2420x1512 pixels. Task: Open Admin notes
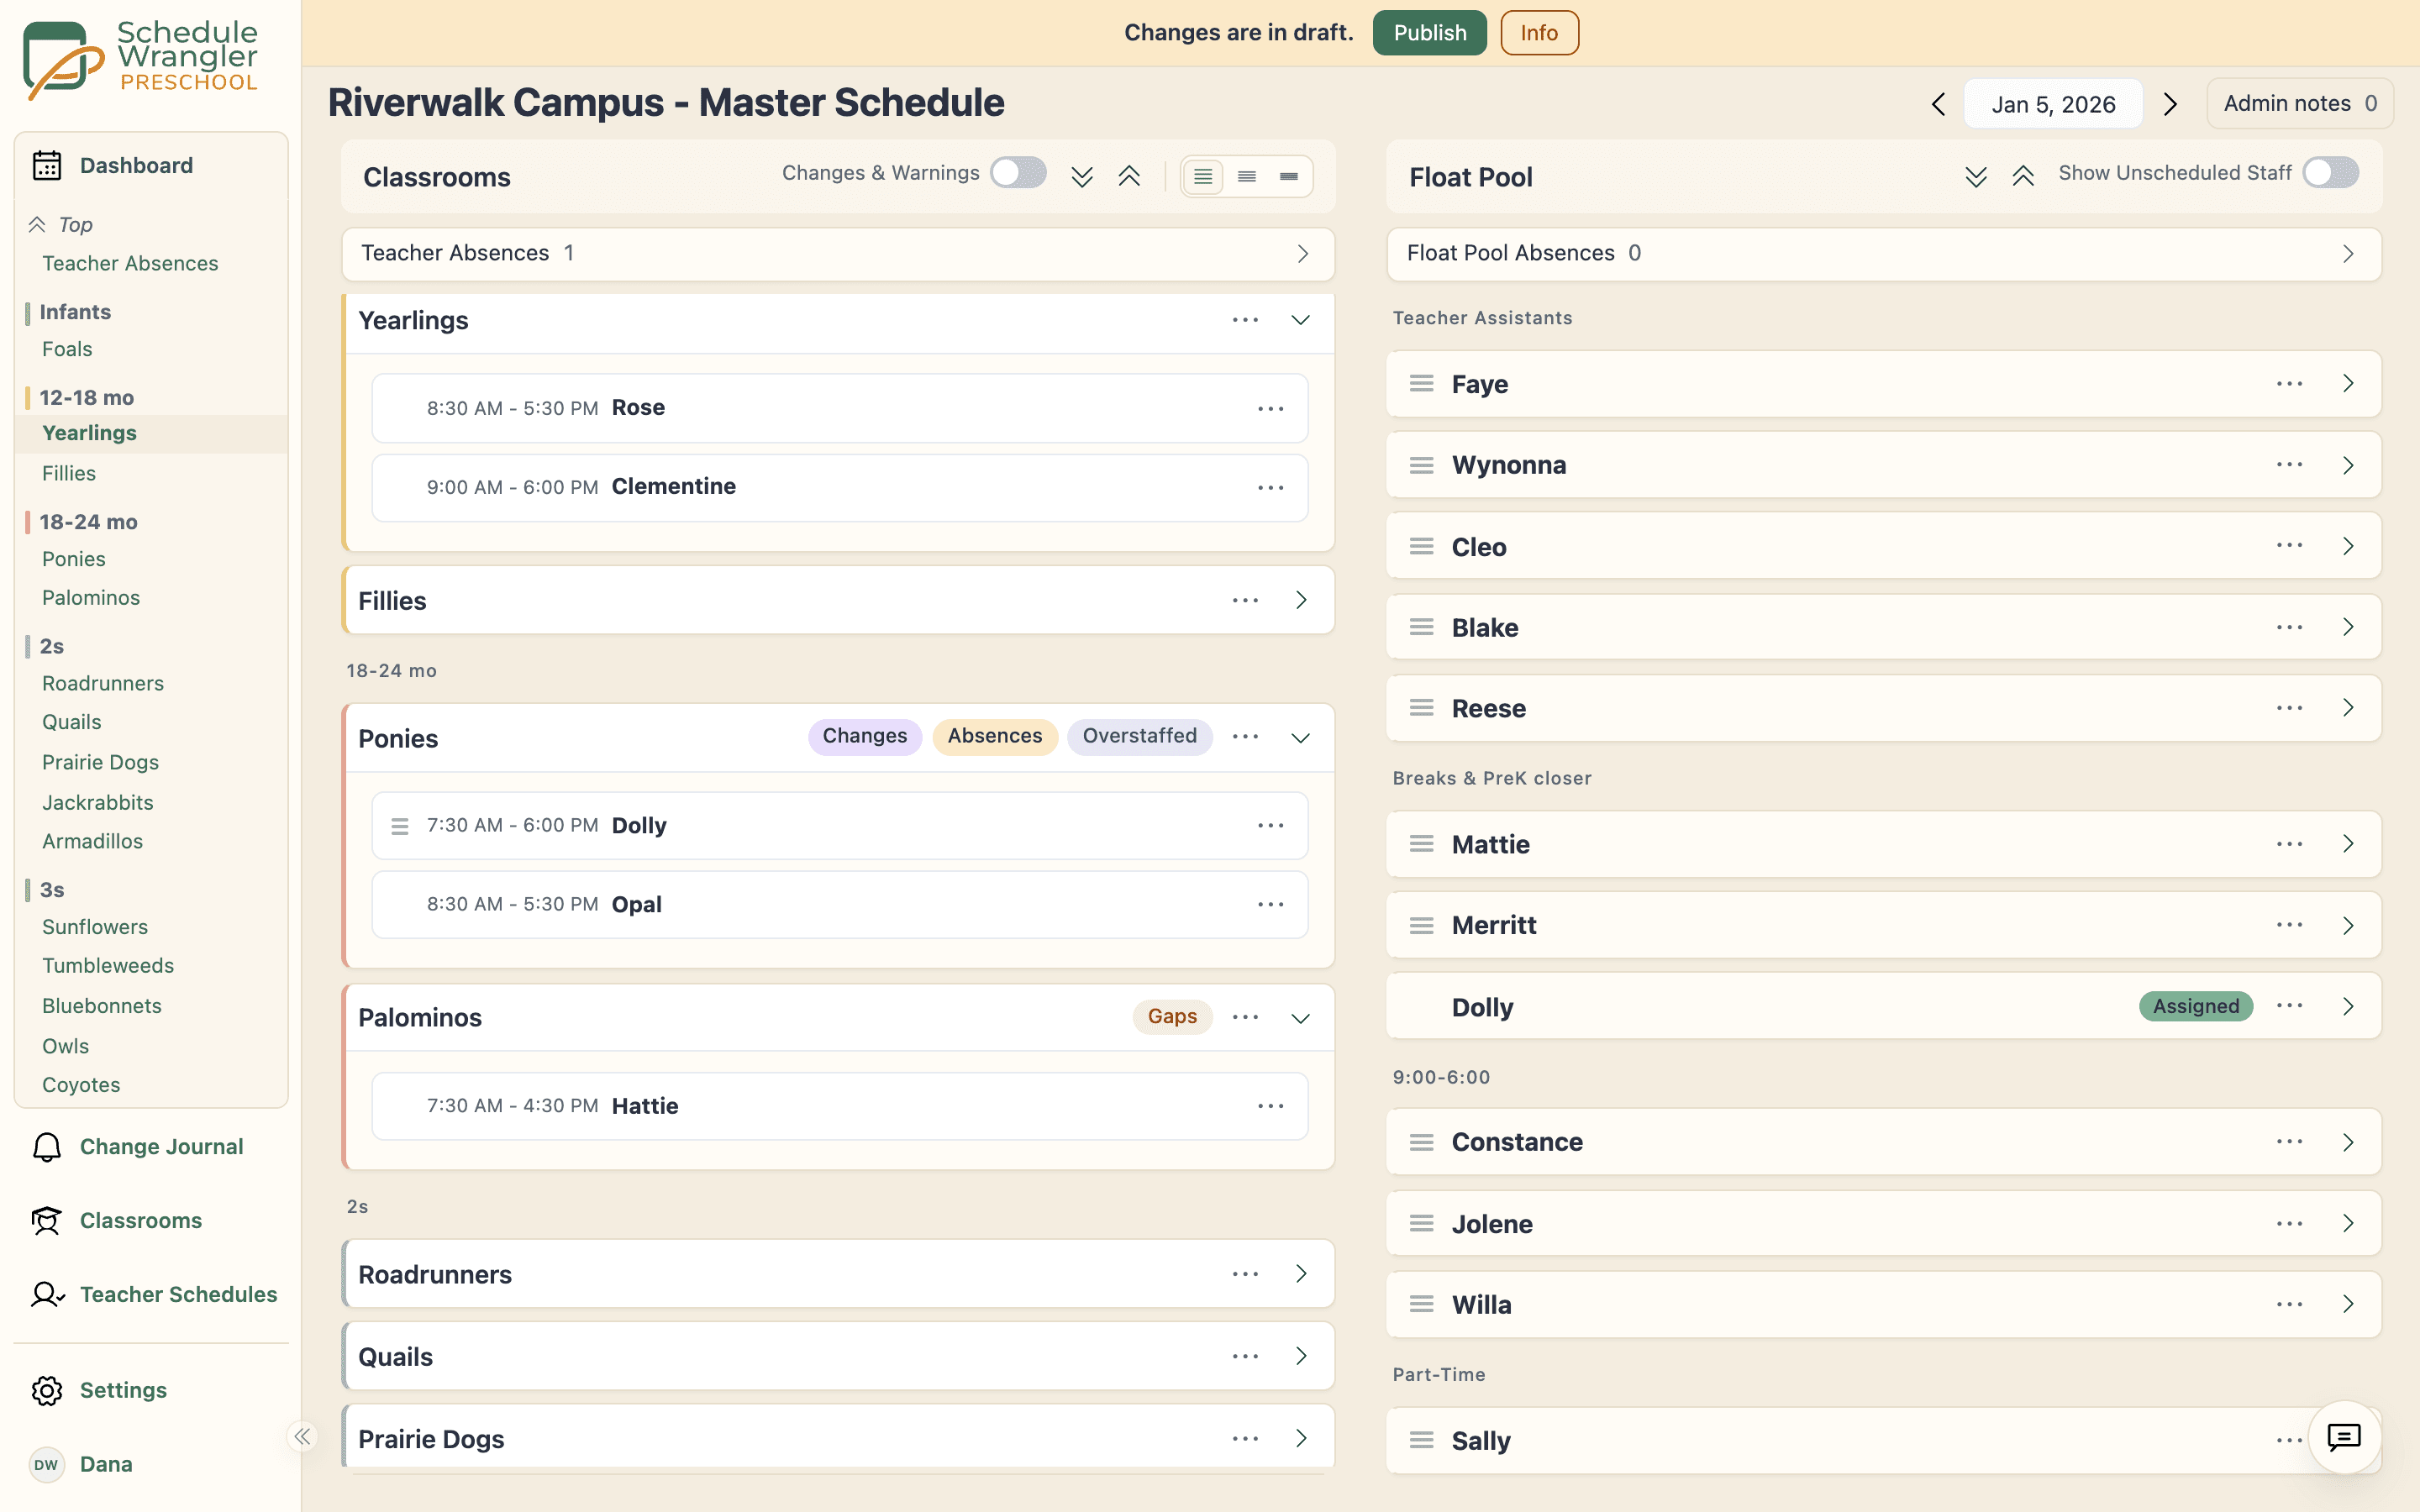(x=2300, y=104)
